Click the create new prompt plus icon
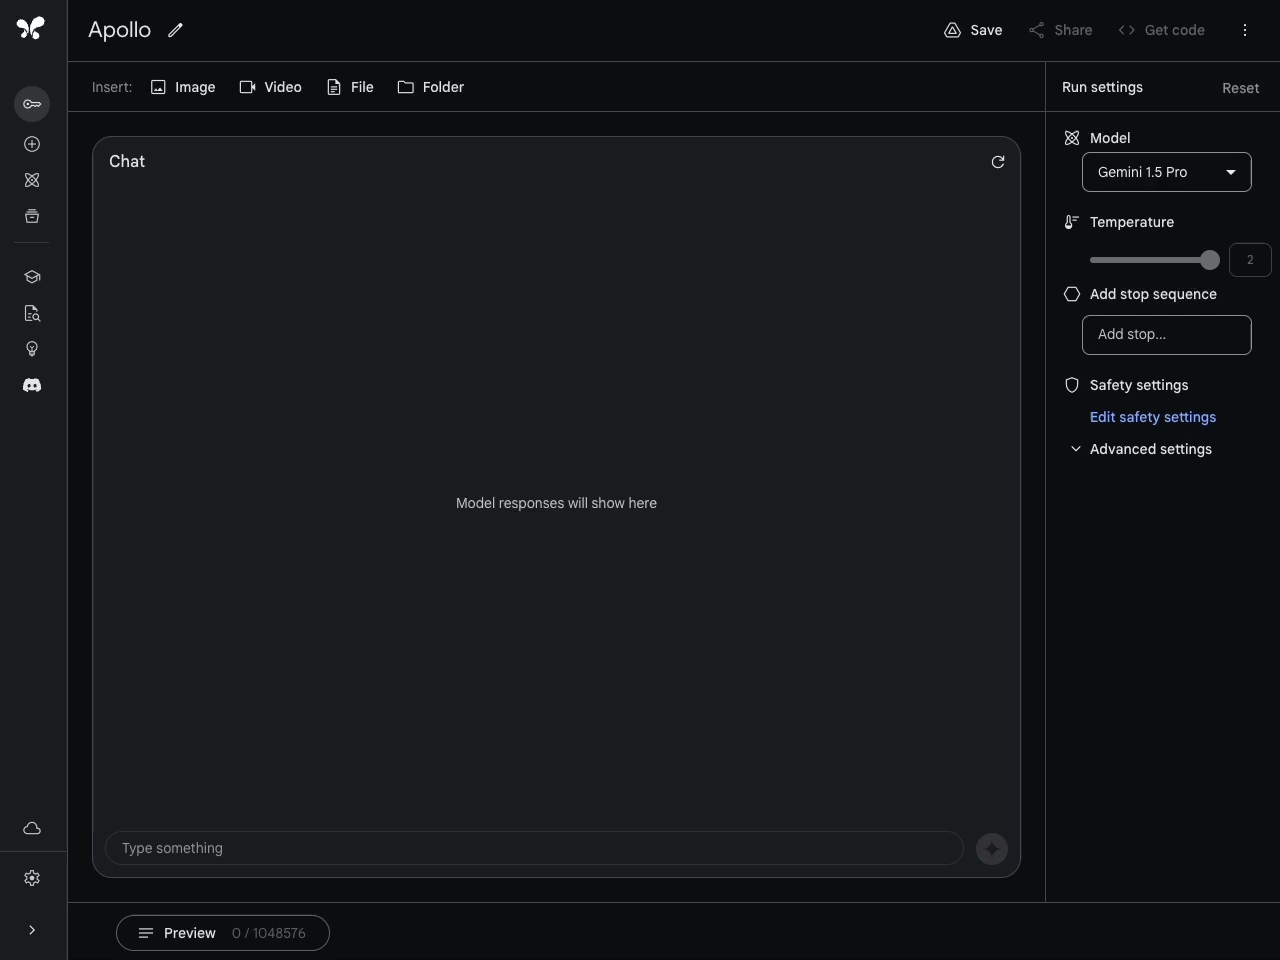 pyautogui.click(x=32, y=144)
